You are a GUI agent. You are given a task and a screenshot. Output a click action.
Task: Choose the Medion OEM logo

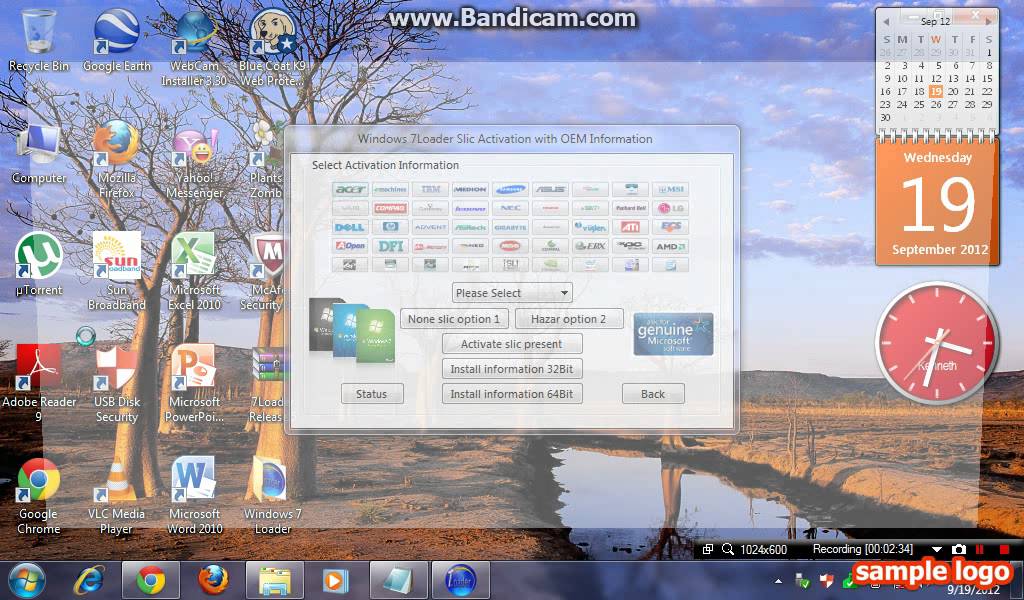tap(470, 189)
